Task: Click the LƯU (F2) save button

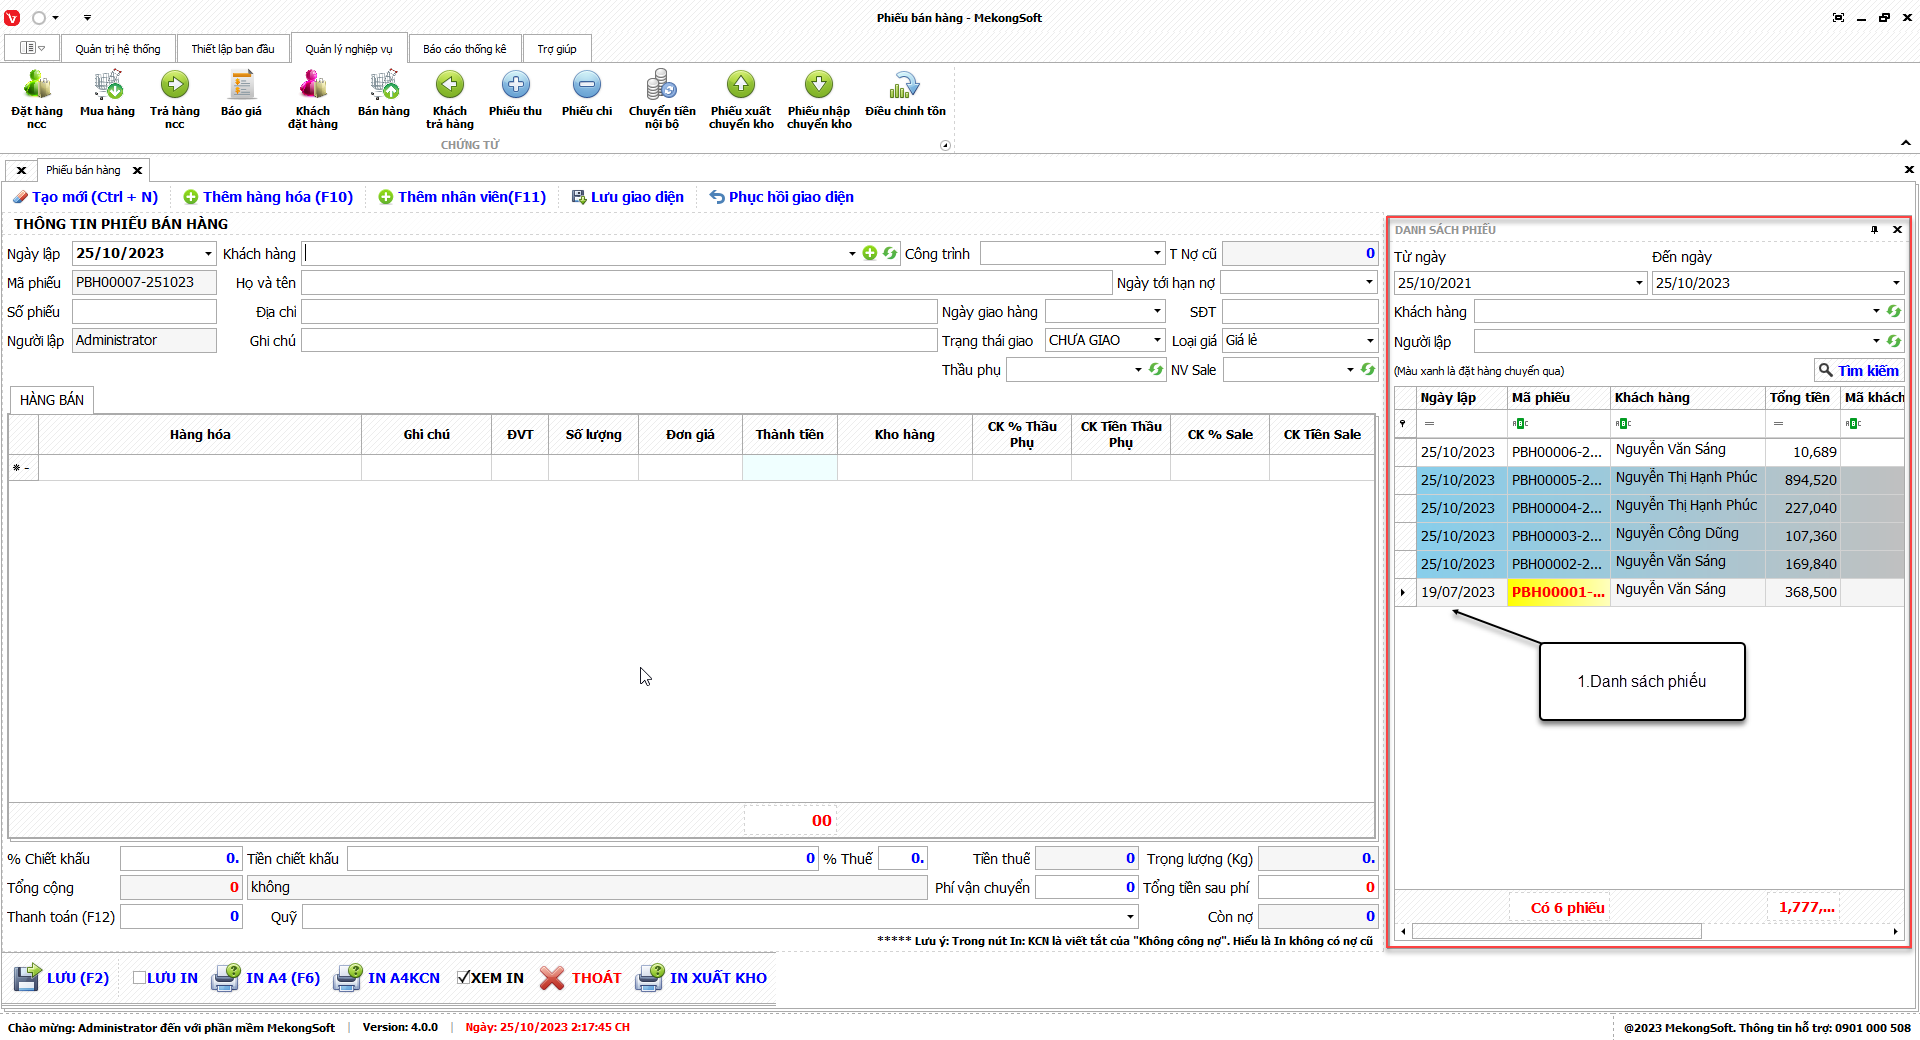Action: 62,978
